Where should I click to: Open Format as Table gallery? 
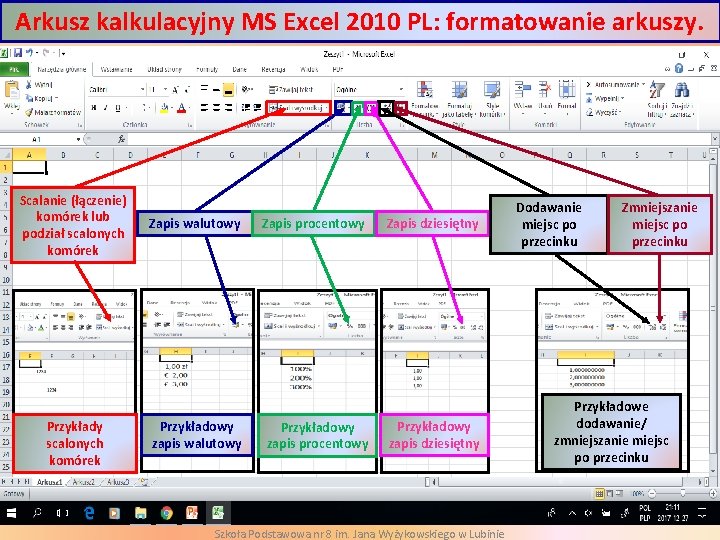459,98
